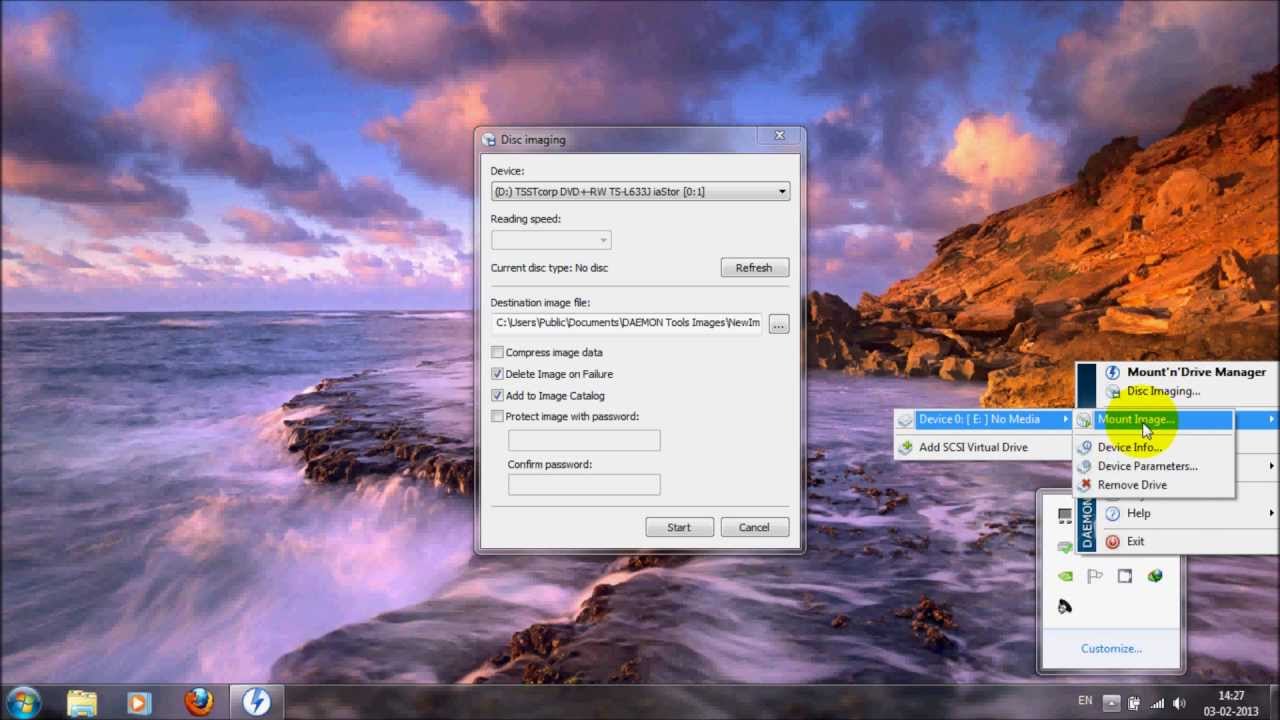Open Device Info... entry
1280x720 pixels.
[1154, 447]
